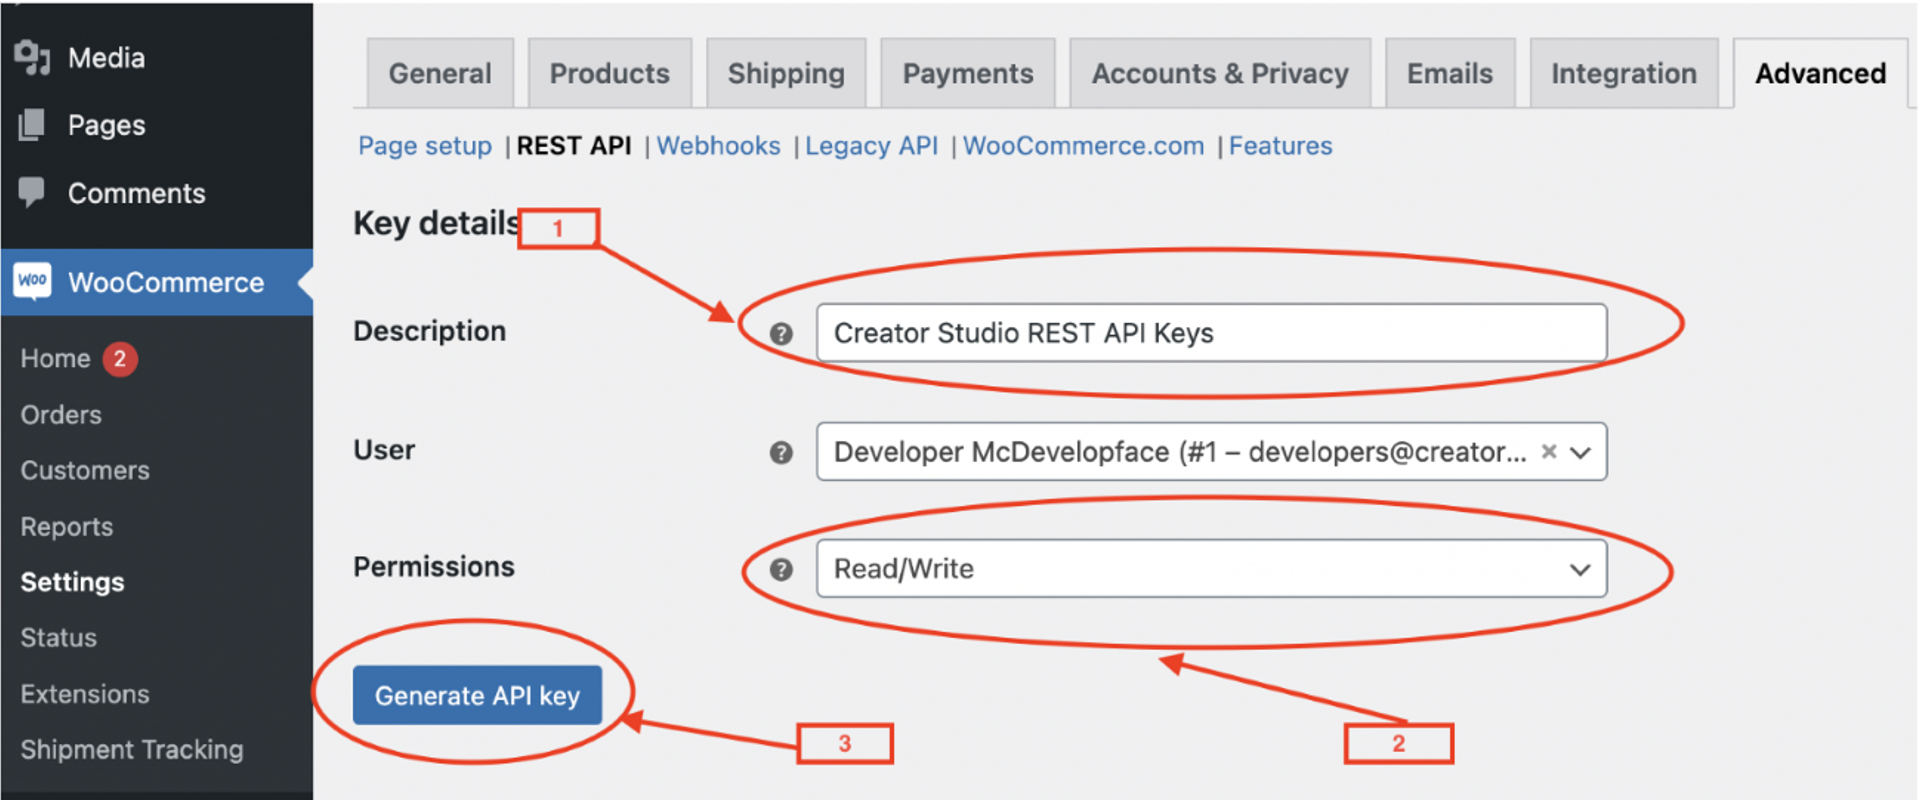The height and width of the screenshot is (800, 1920).
Task: Open the Settings submenu item
Action: coord(72,582)
